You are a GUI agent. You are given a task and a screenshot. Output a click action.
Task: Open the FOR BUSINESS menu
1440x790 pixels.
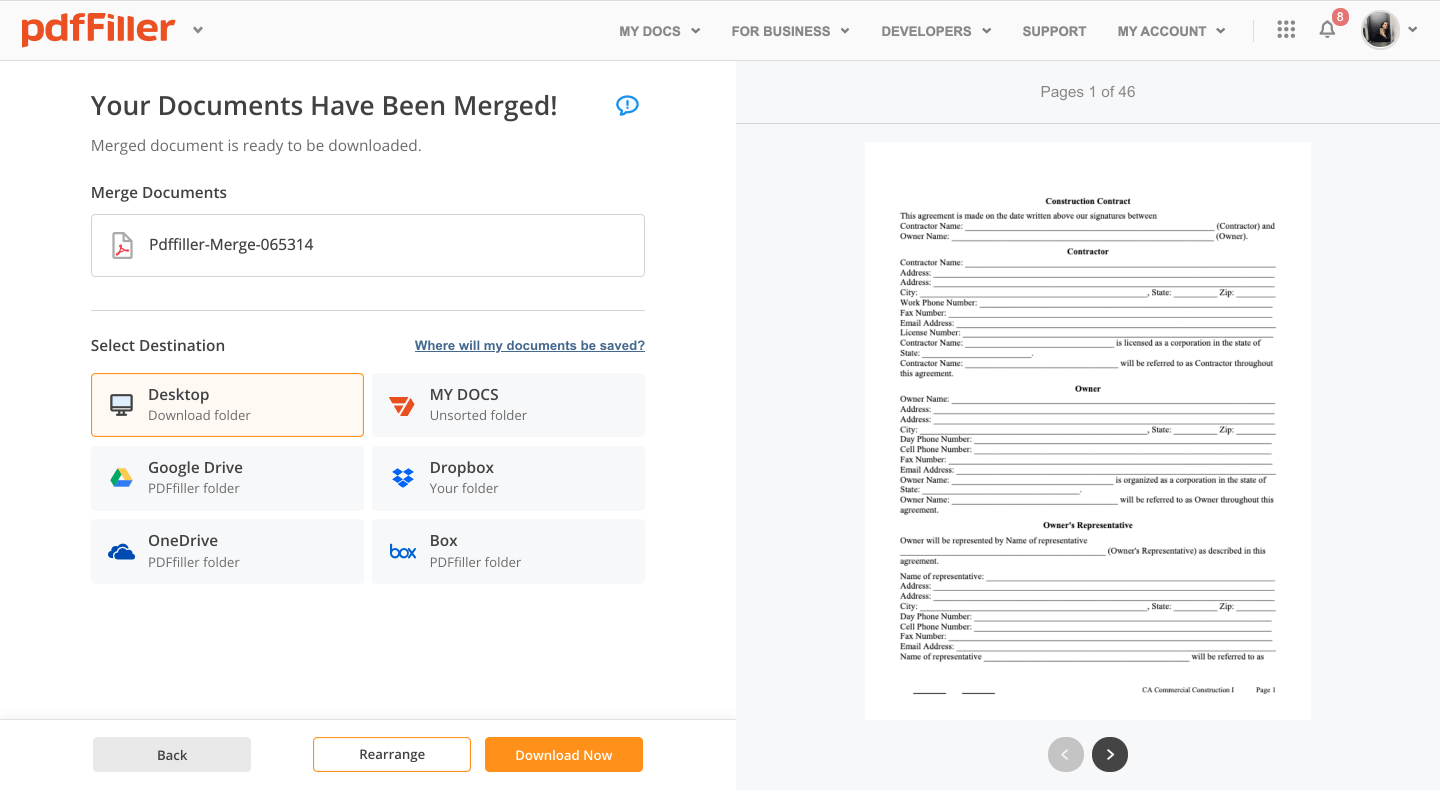pyautogui.click(x=790, y=31)
